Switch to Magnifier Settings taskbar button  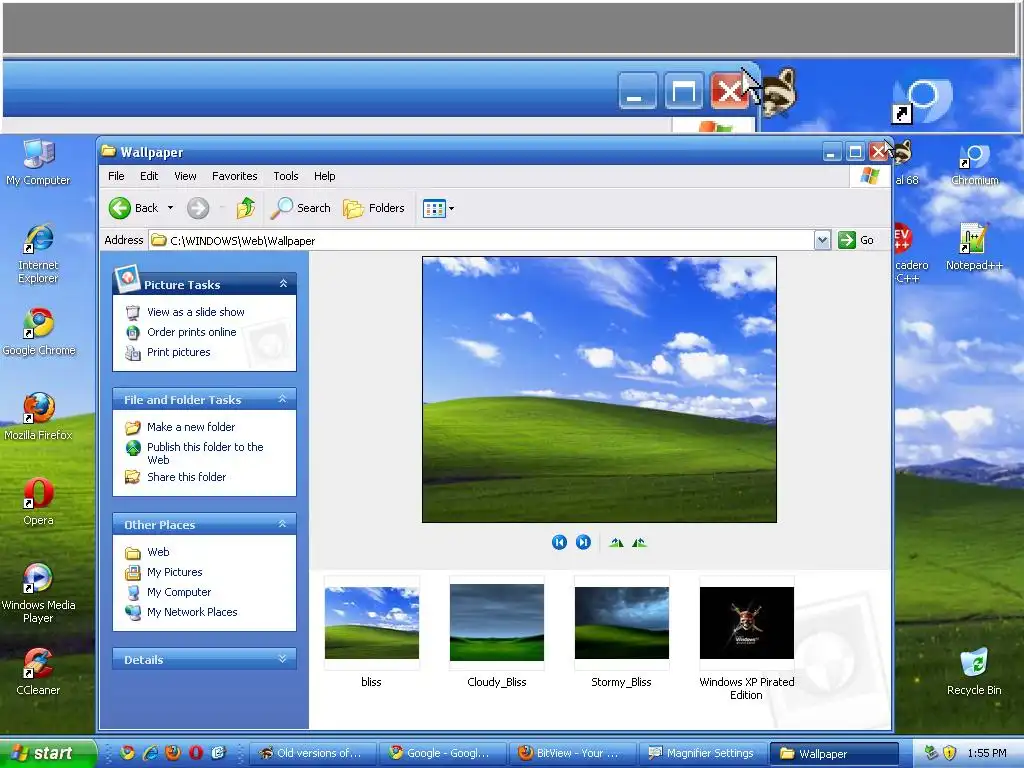(703, 754)
